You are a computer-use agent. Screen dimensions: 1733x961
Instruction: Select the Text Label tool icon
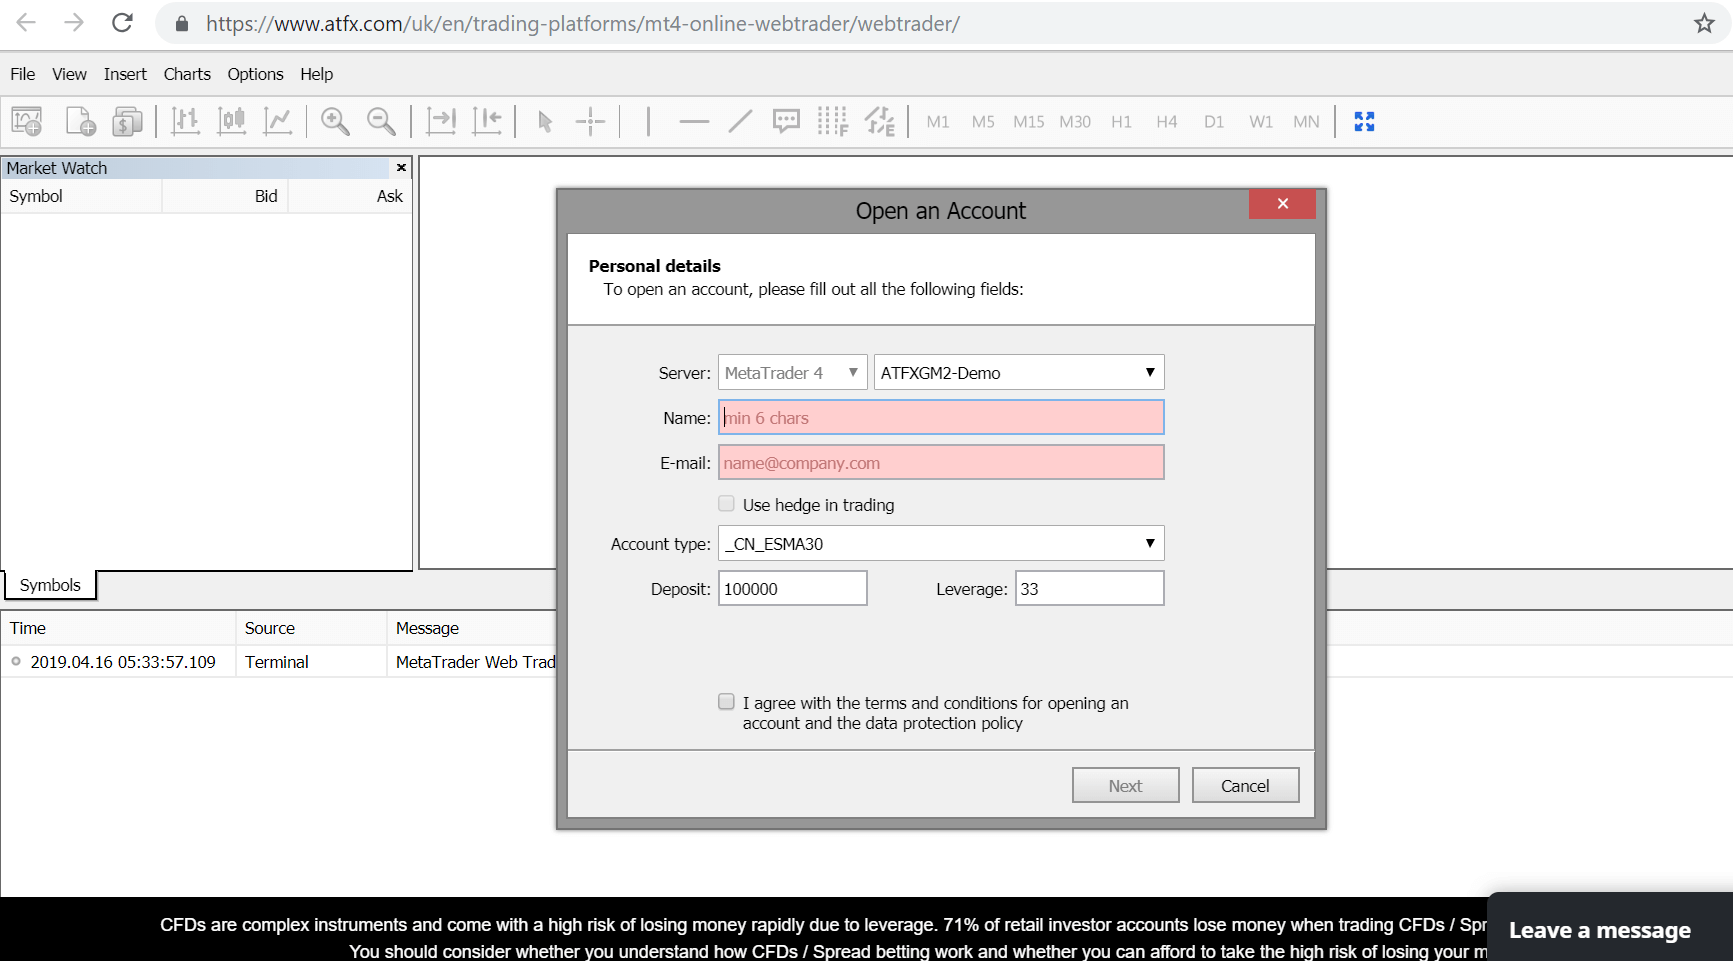pyautogui.click(x=786, y=122)
